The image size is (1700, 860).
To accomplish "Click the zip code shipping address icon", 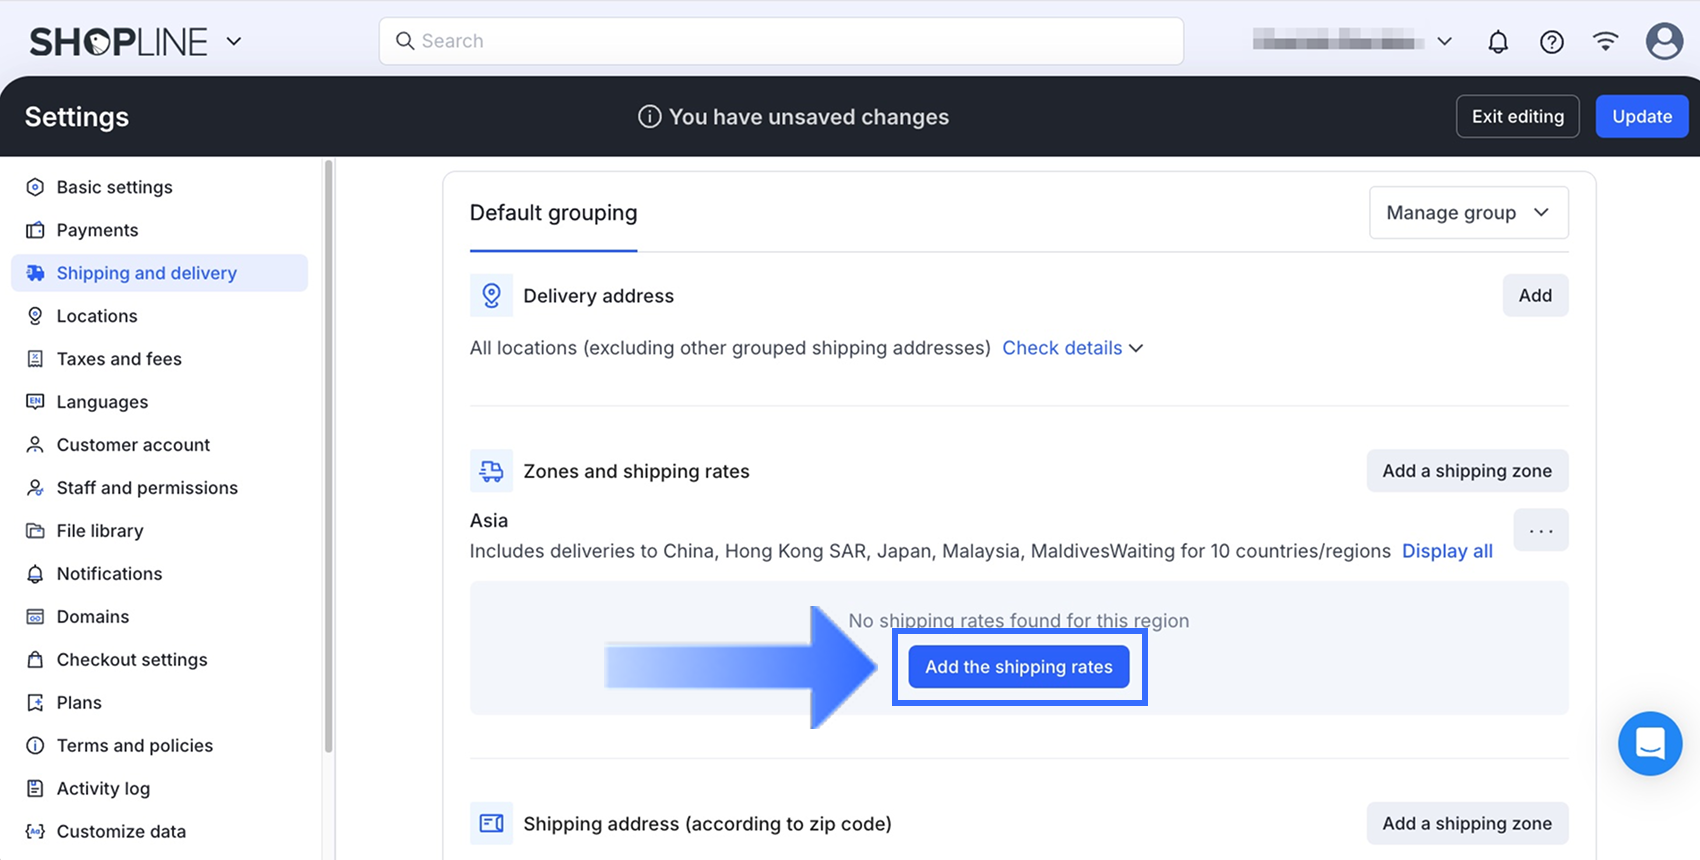I will 491,824.
